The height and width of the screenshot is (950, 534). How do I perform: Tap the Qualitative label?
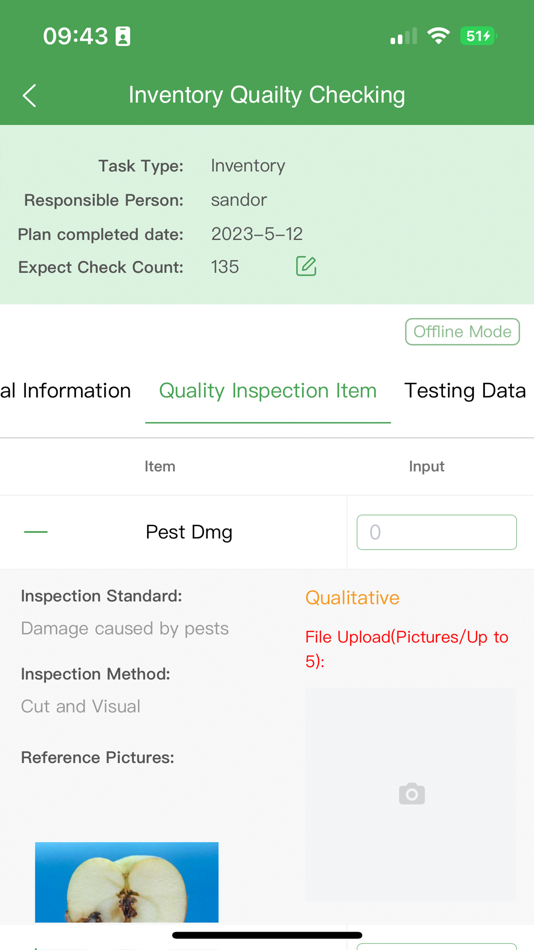(352, 598)
